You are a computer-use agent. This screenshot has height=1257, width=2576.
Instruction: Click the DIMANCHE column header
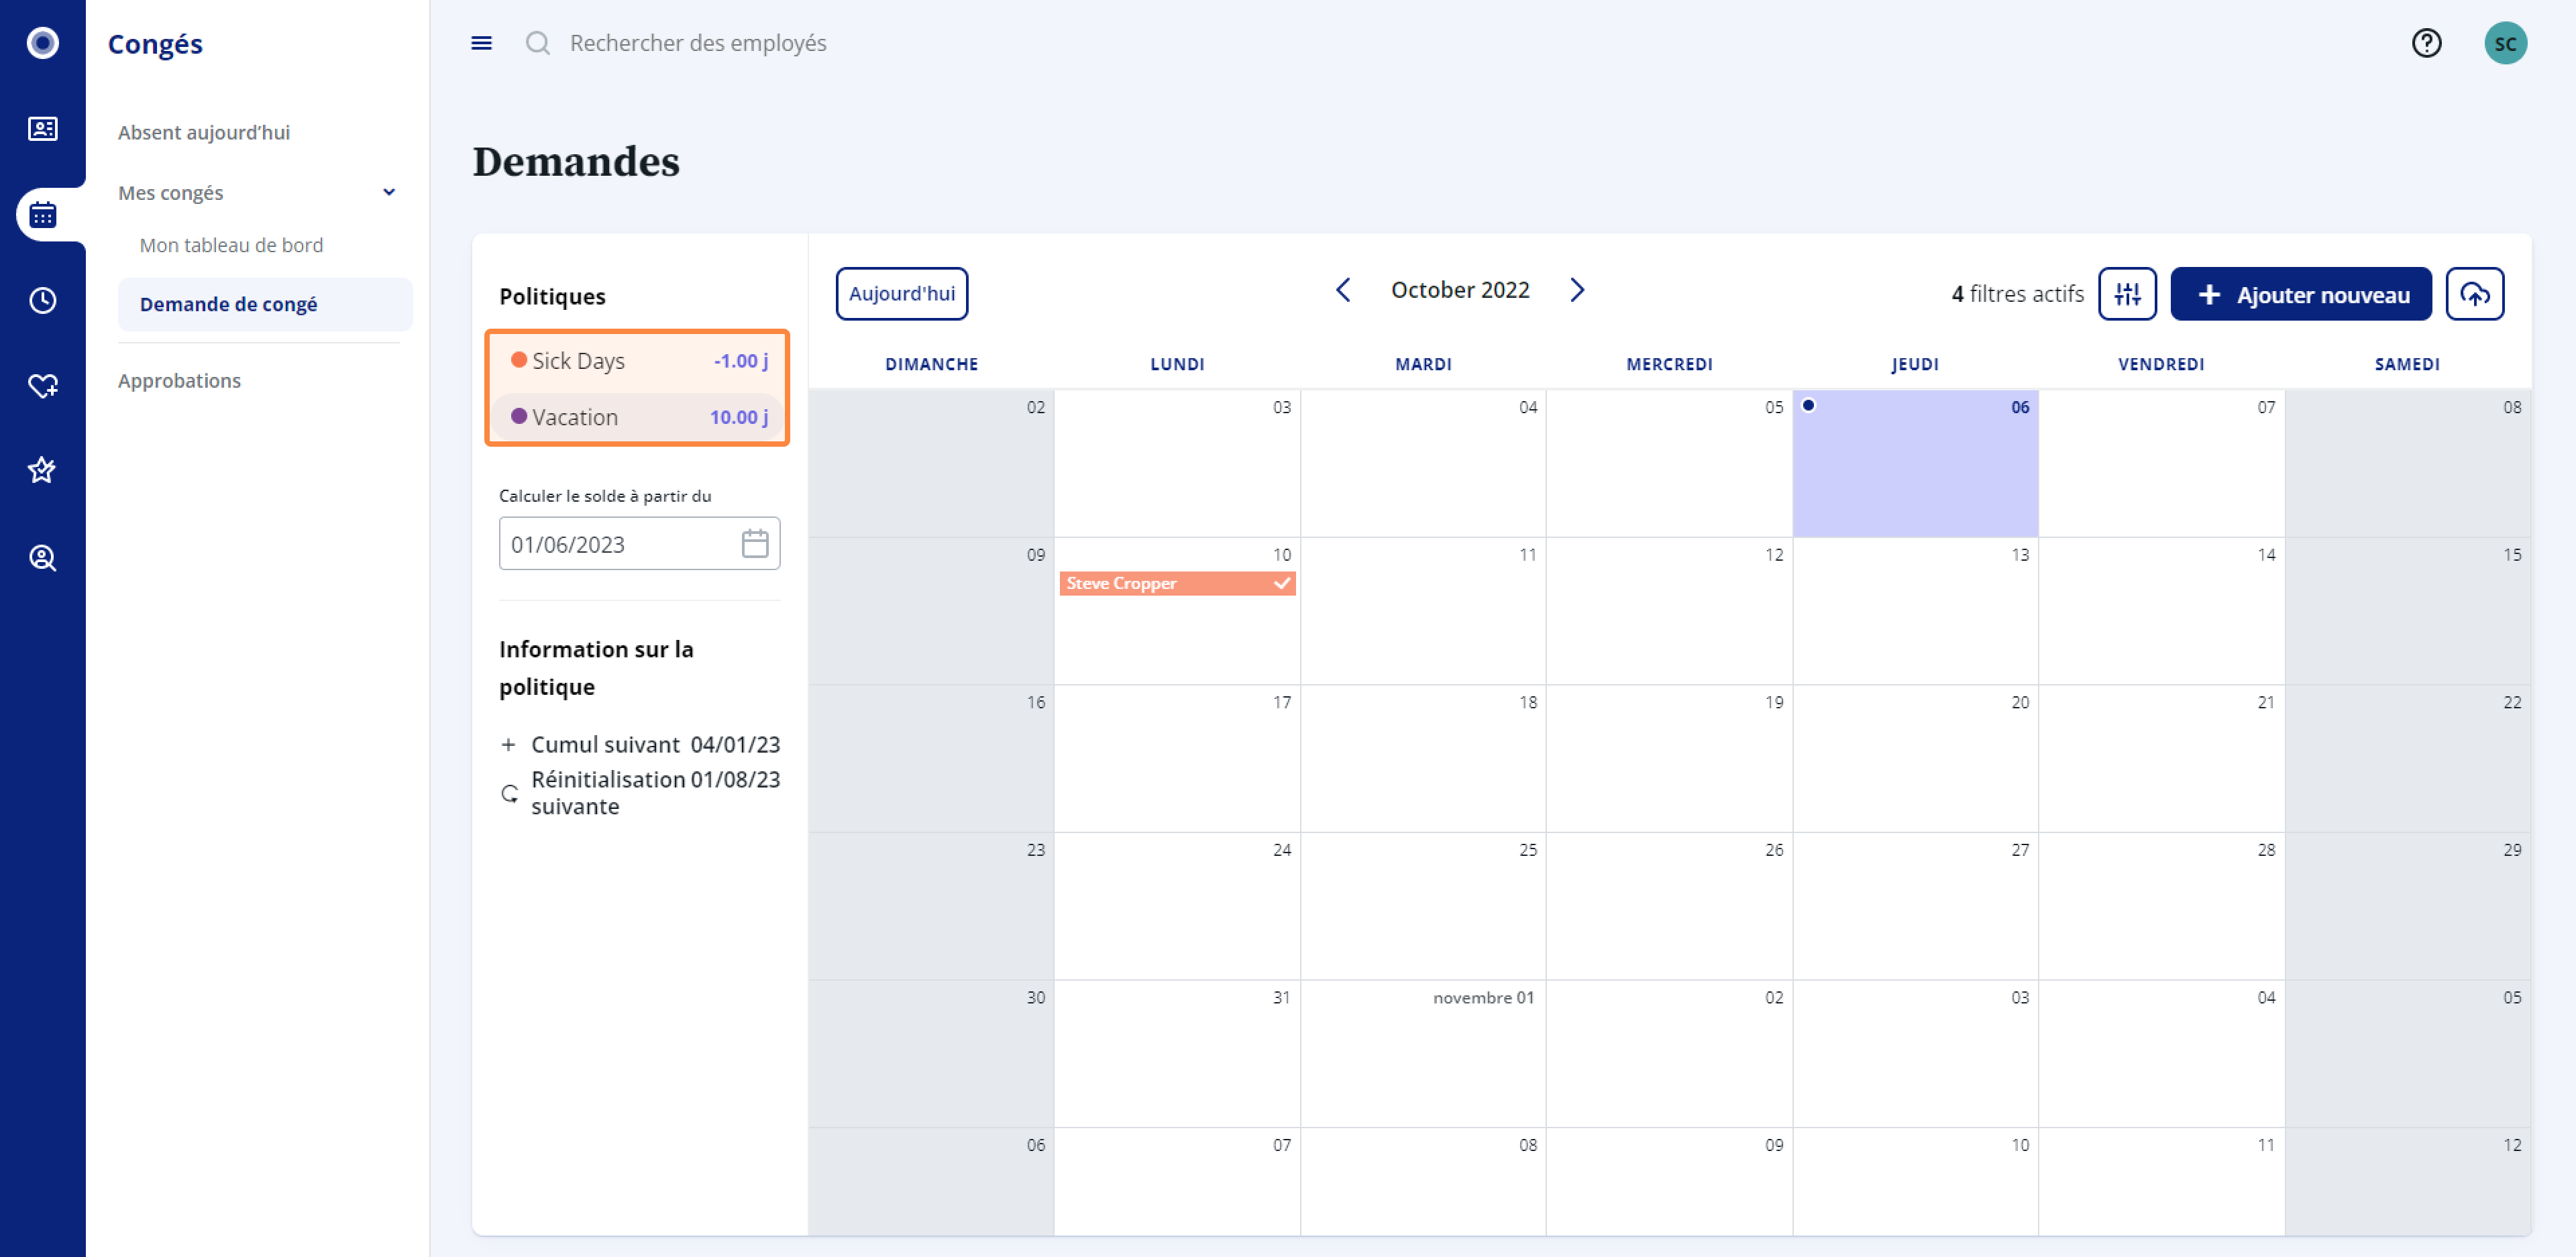[x=931, y=364]
